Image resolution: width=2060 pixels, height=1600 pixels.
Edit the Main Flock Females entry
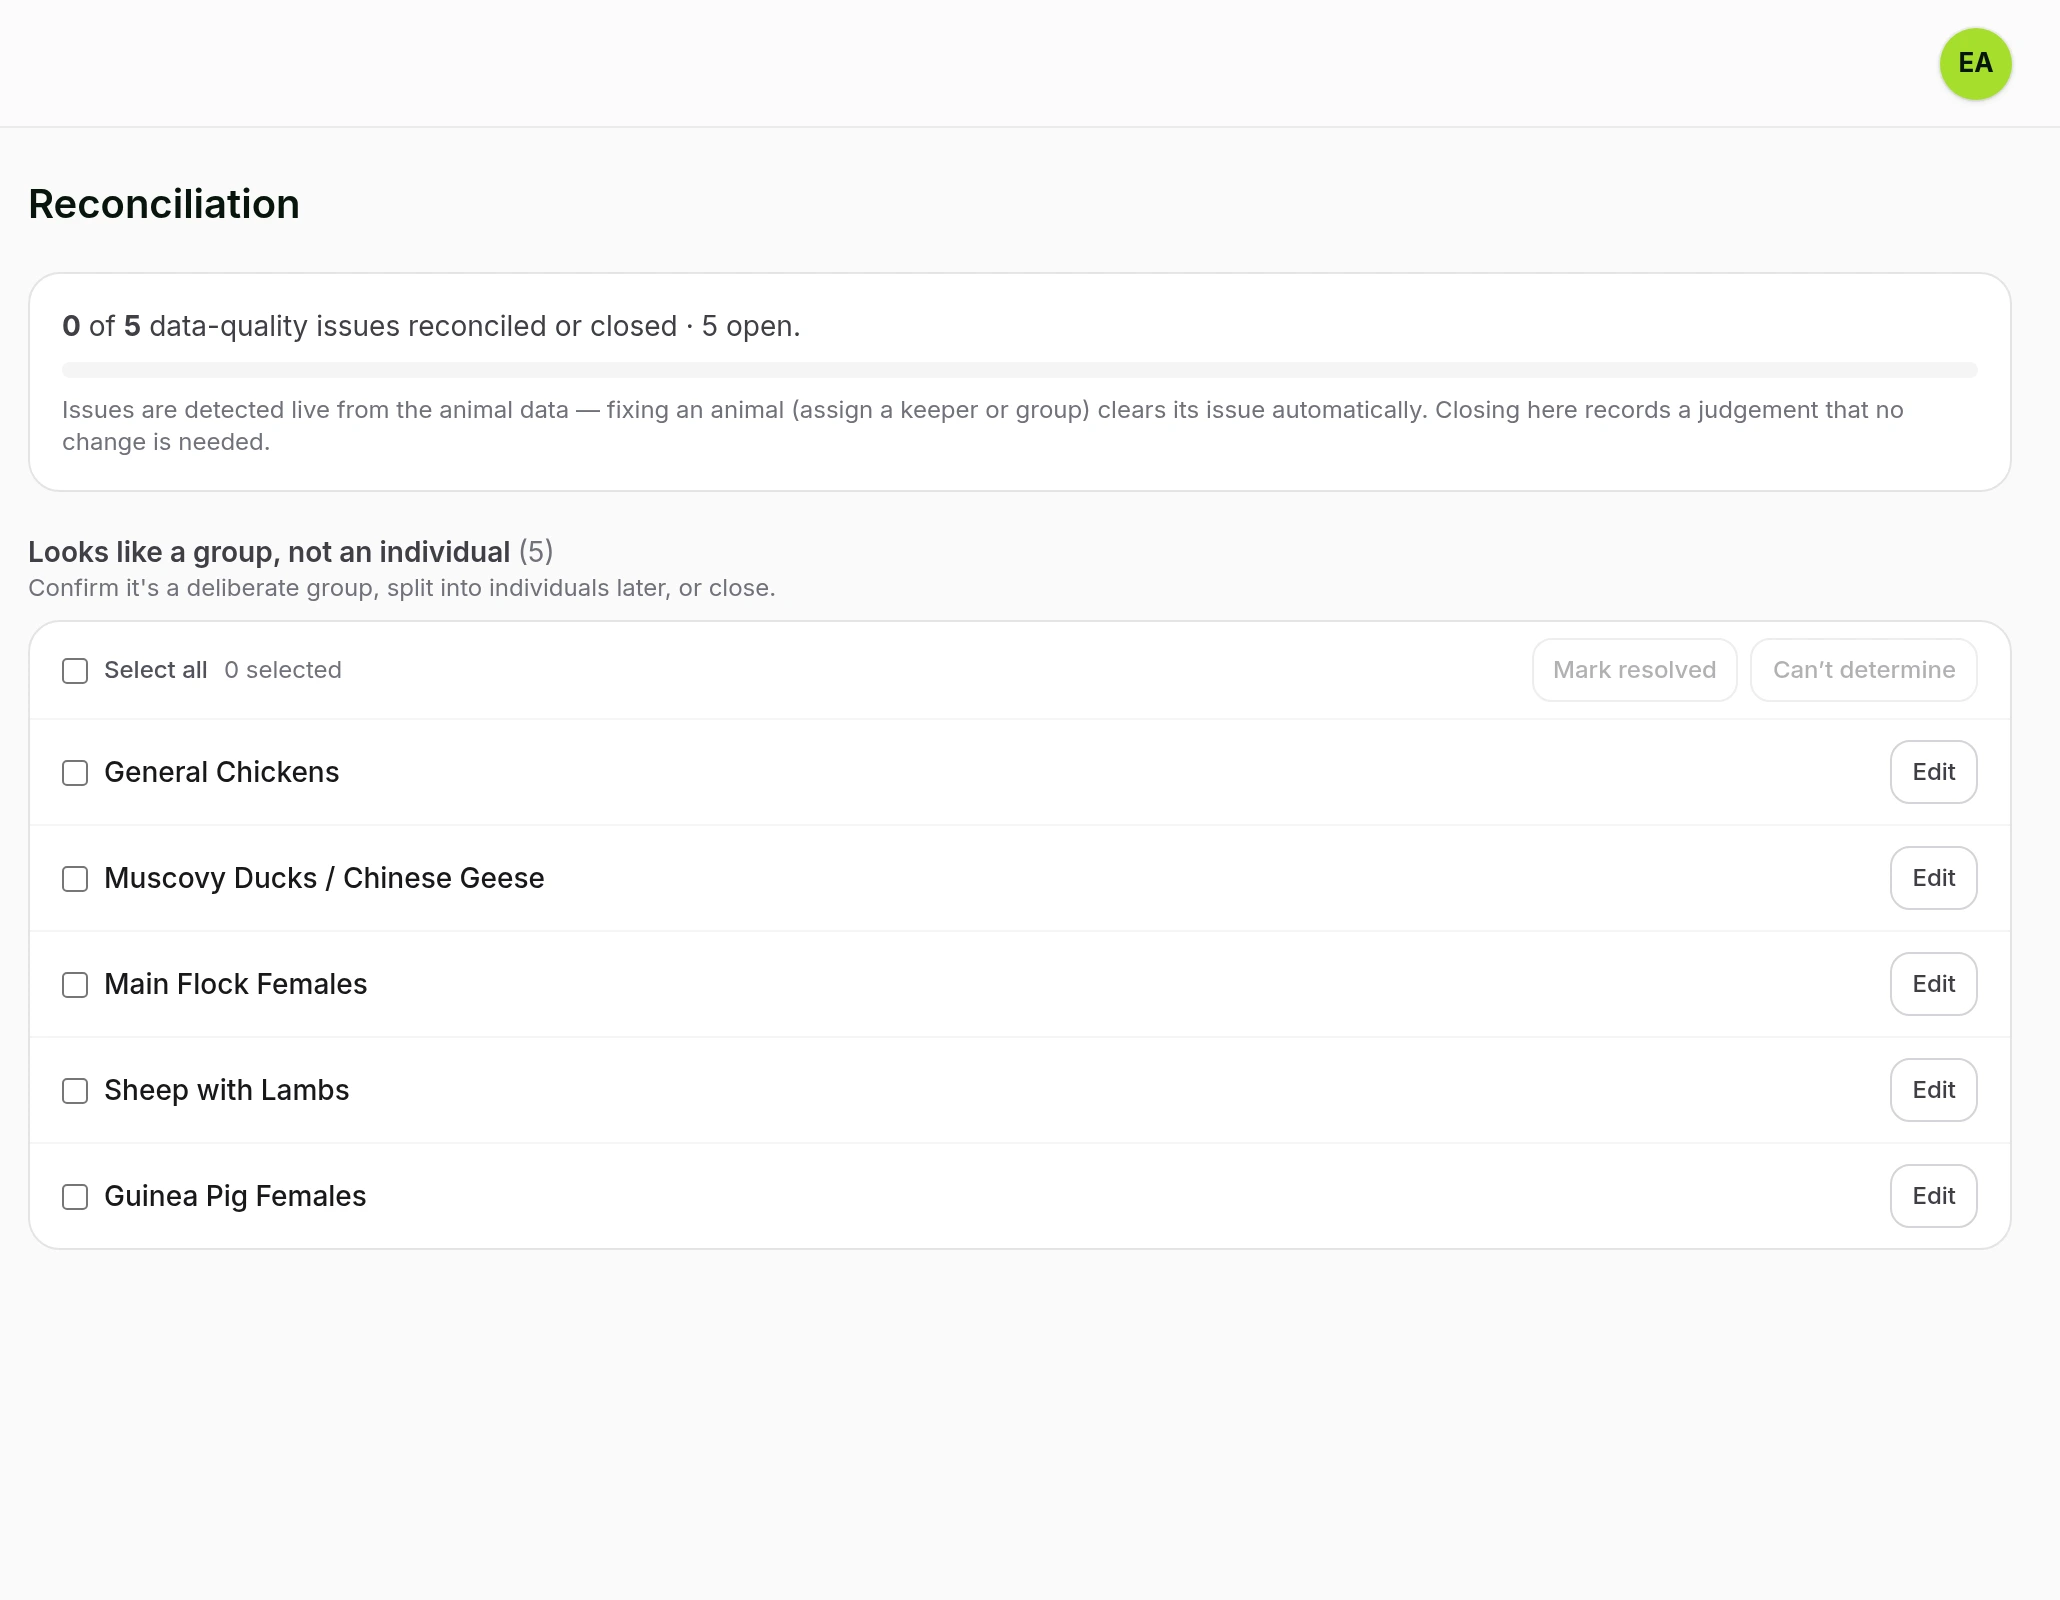[1933, 984]
